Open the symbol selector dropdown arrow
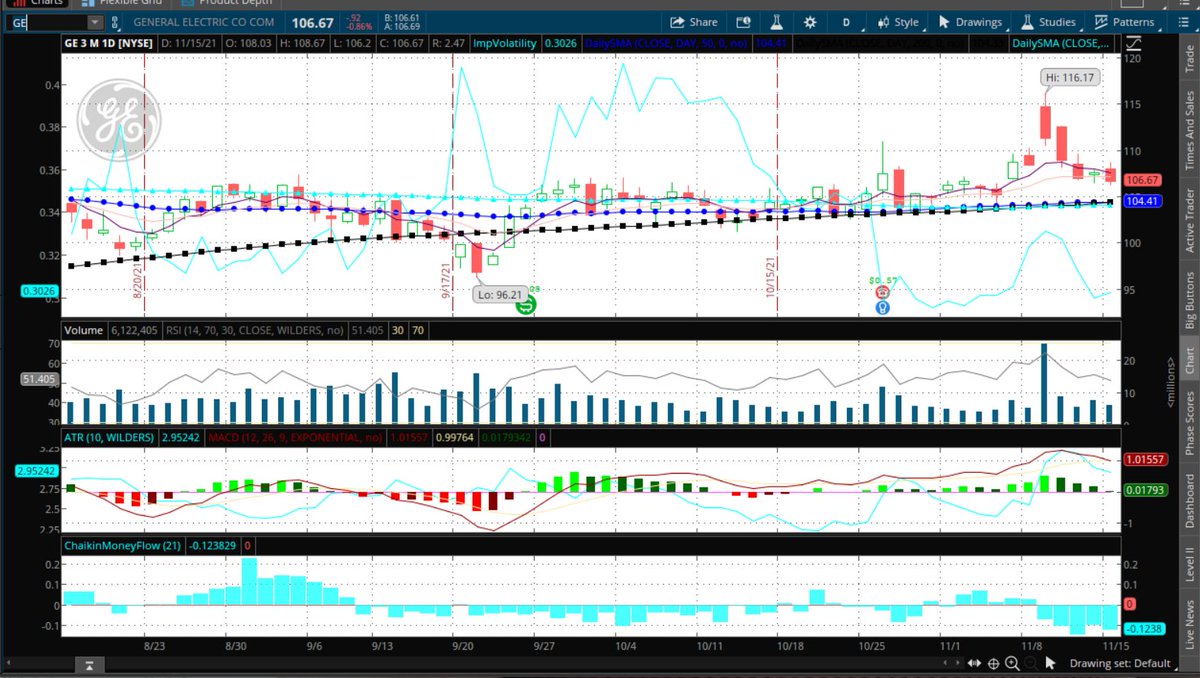Viewport: 1200px width, 678px height. pos(95,22)
